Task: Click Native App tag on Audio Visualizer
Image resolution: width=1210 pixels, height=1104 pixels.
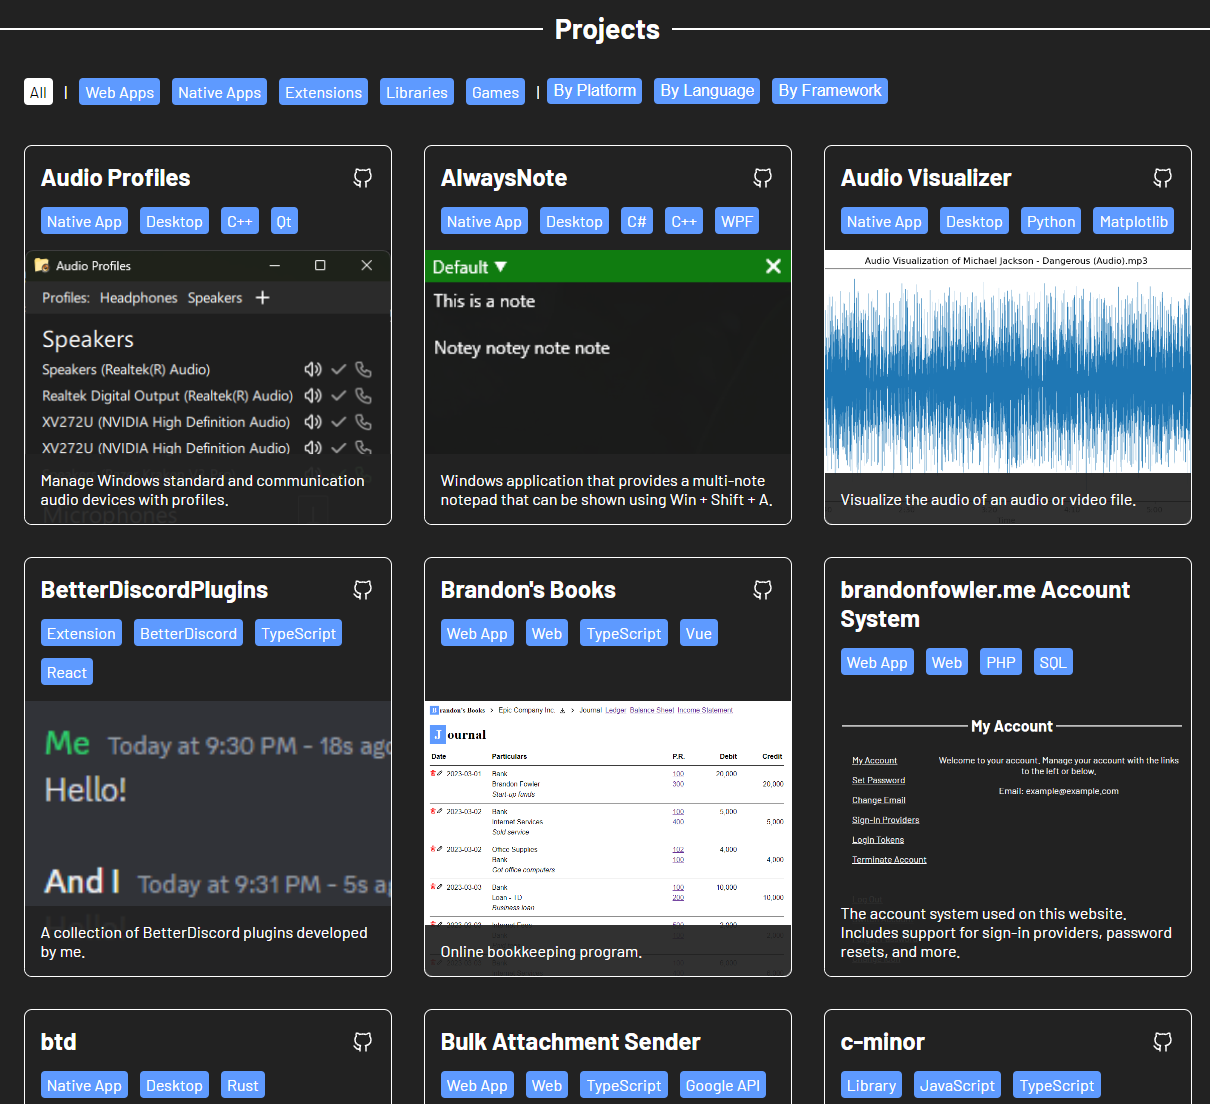Action: point(884,221)
